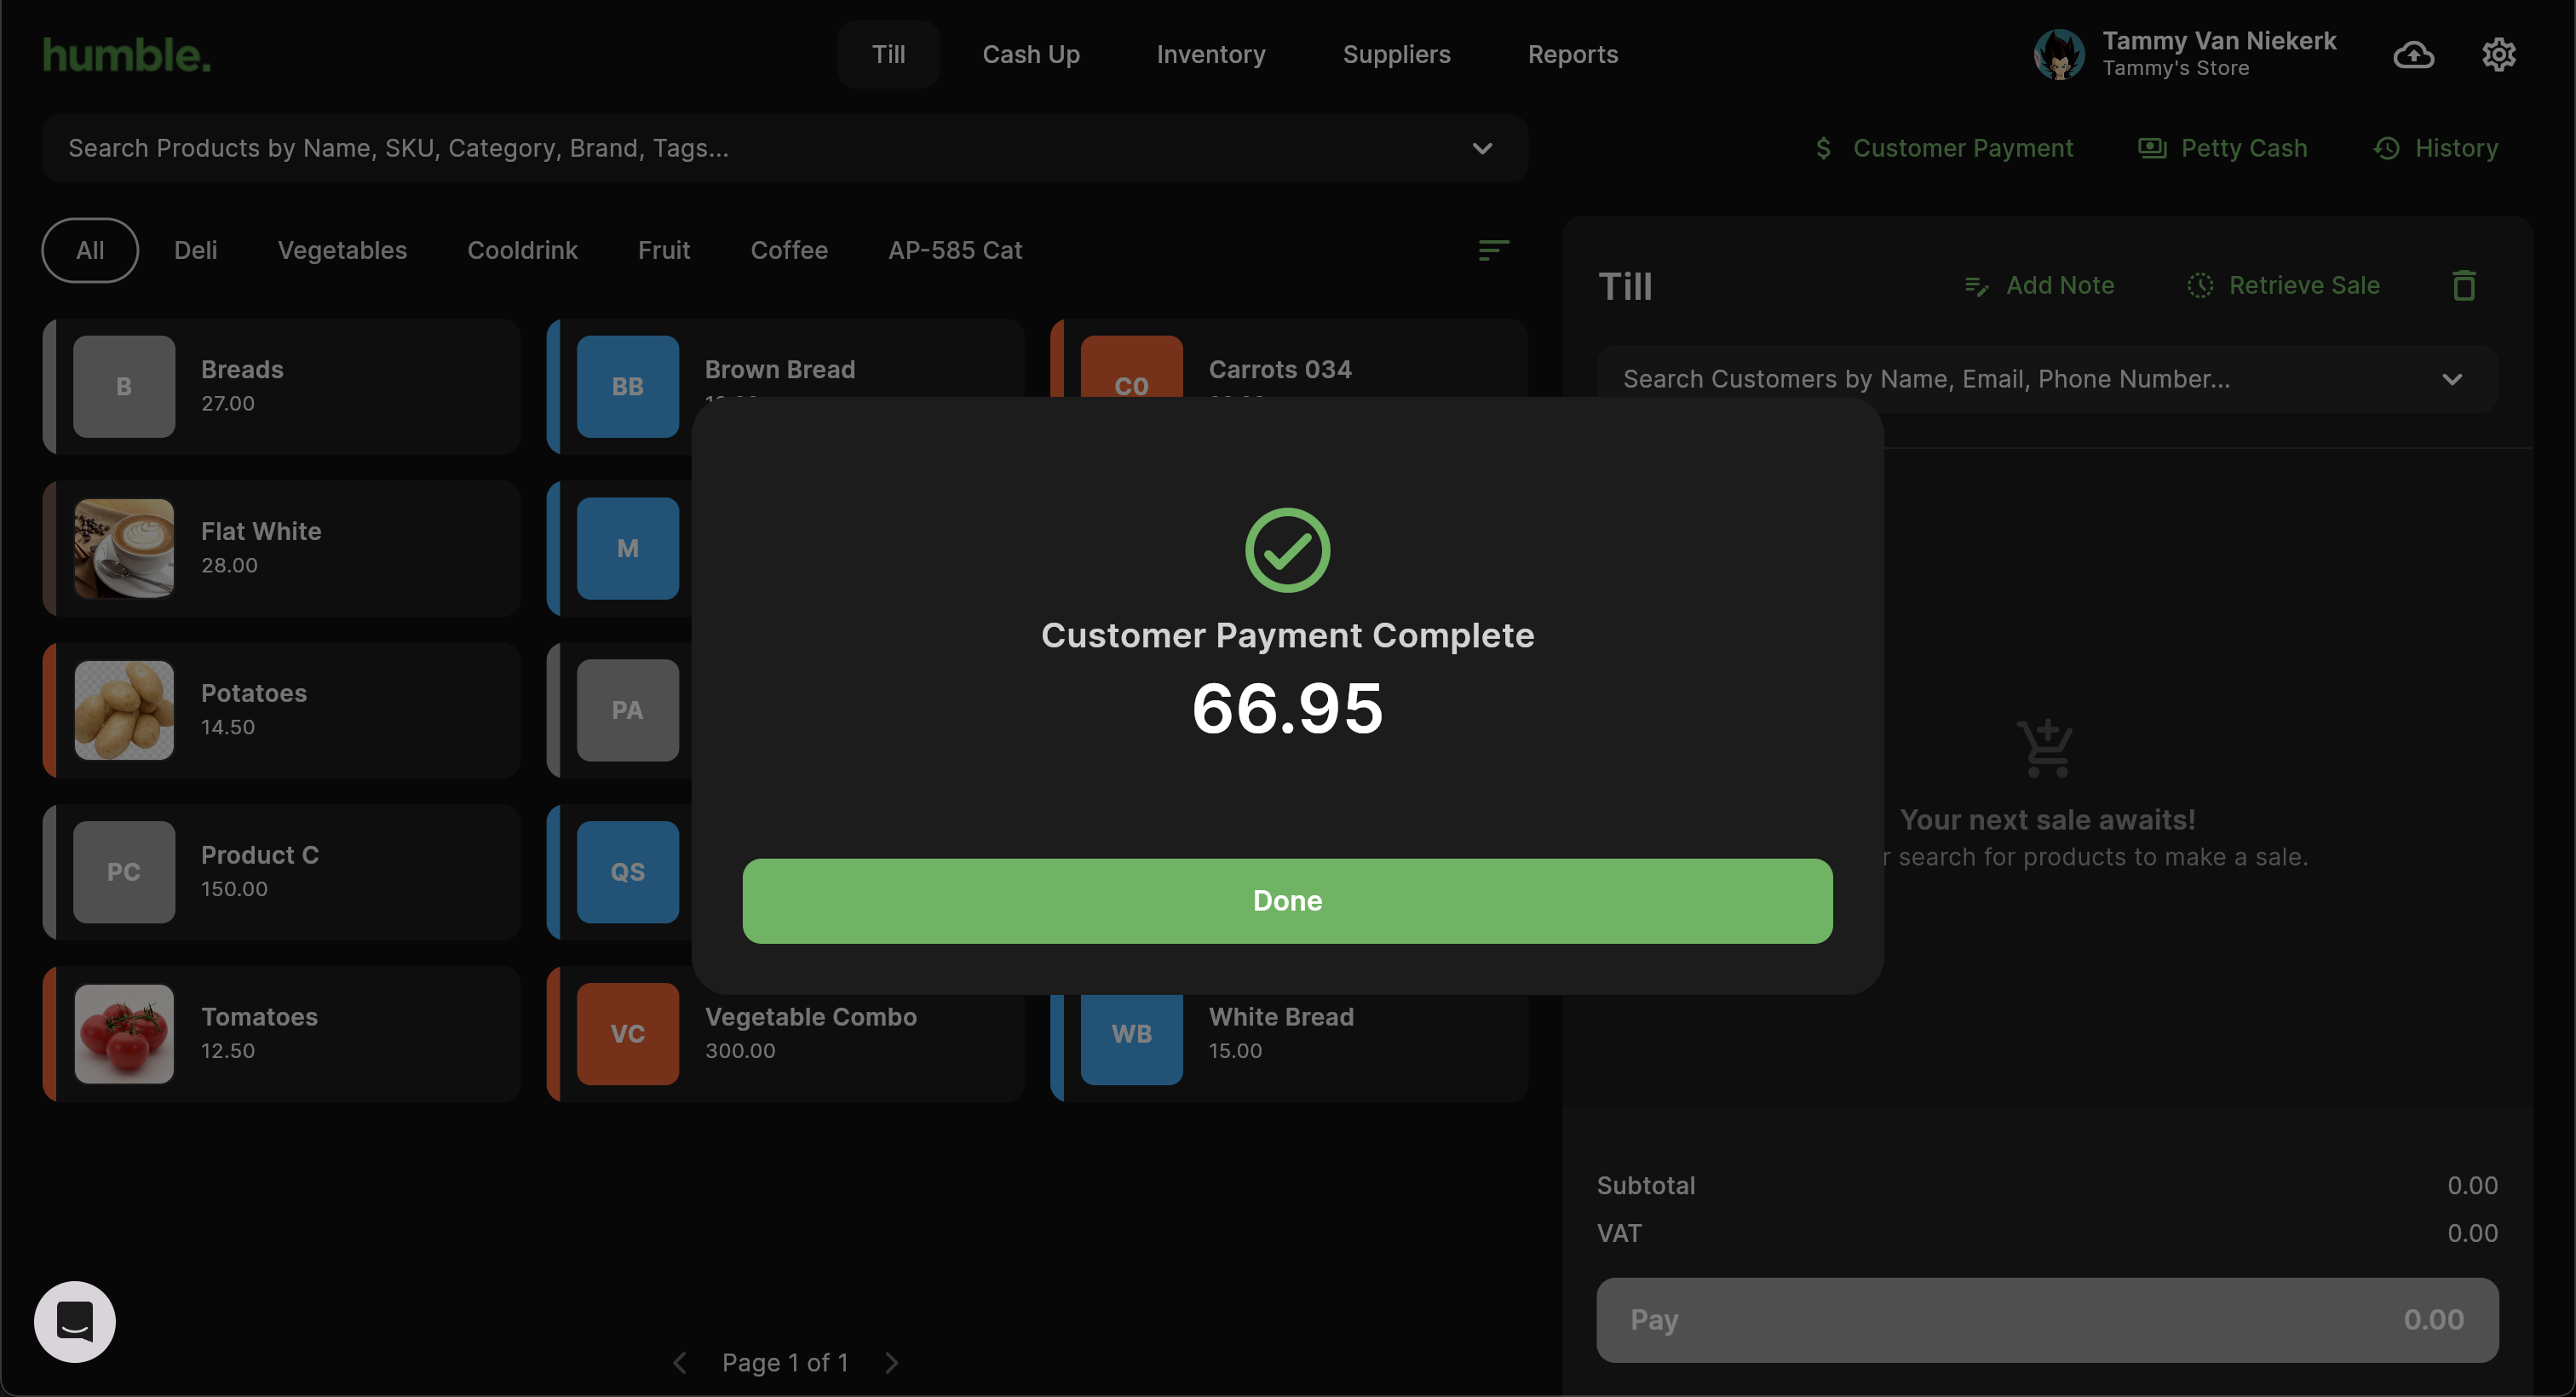This screenshot has height=1397, width=2576.
Task: Open the sort filter lines icon
Action: pos(1493,250)
